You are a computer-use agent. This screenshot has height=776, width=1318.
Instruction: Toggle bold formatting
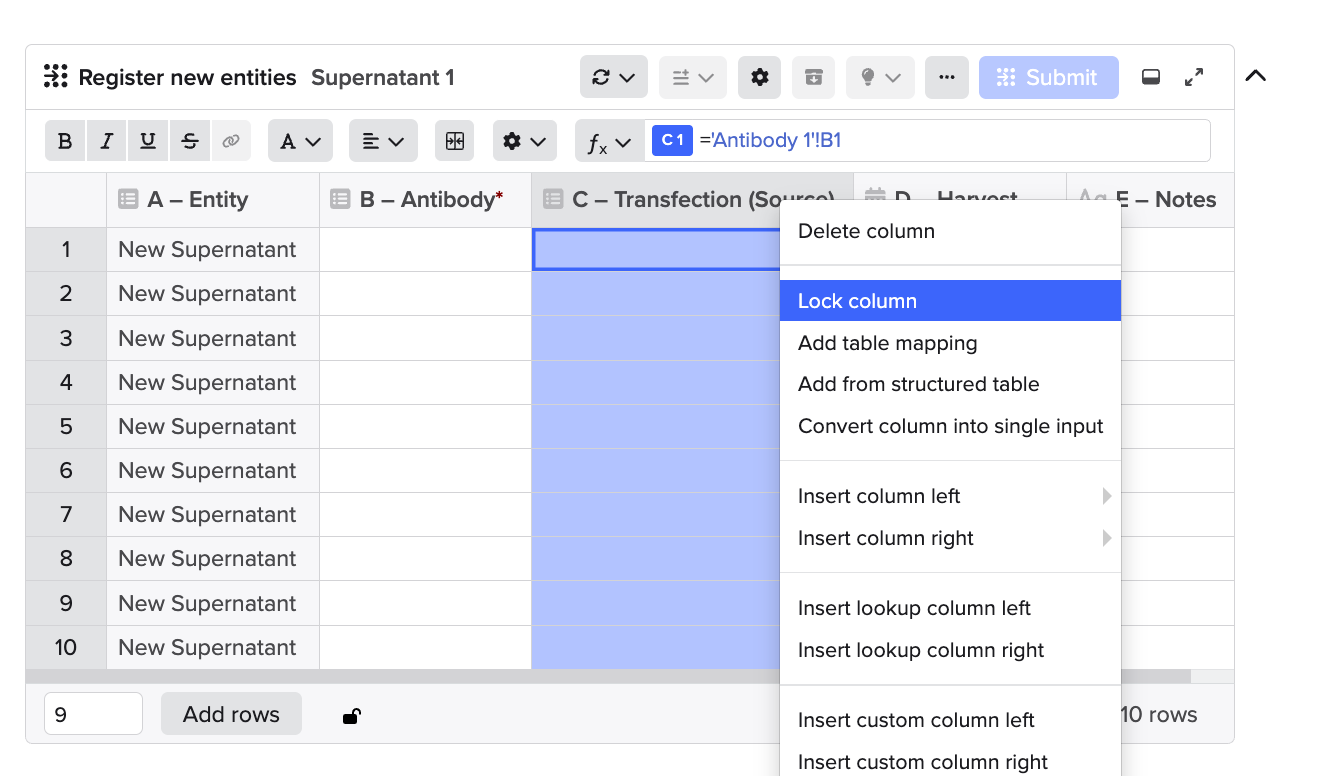[64, 140]
